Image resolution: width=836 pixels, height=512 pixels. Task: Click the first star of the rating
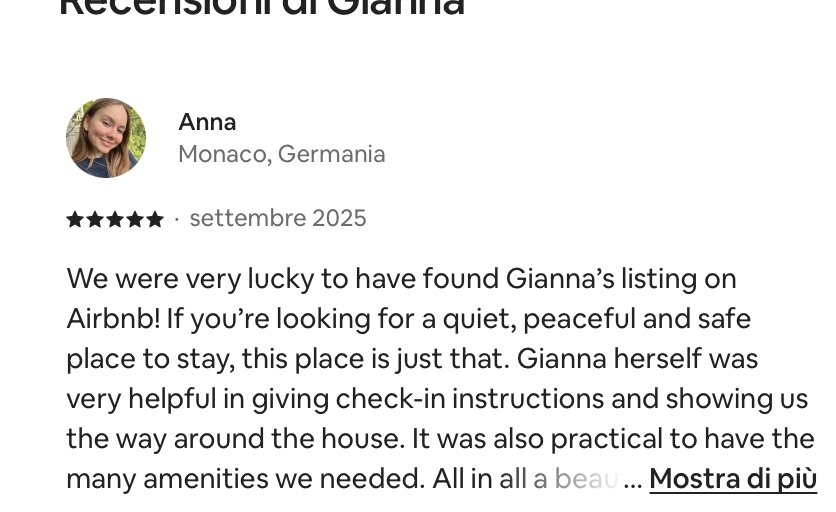click(75, 219)
